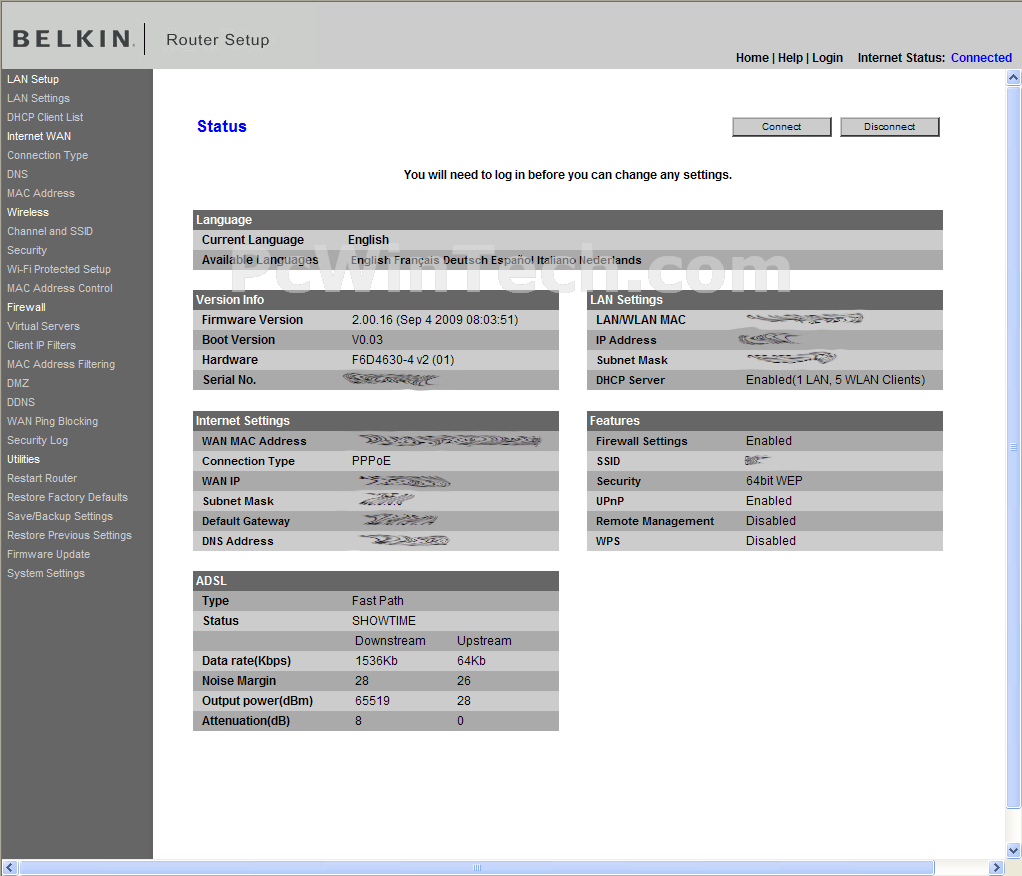Open Security Log page
Viewport: 1022px width, 876px height.
[38, 441]
